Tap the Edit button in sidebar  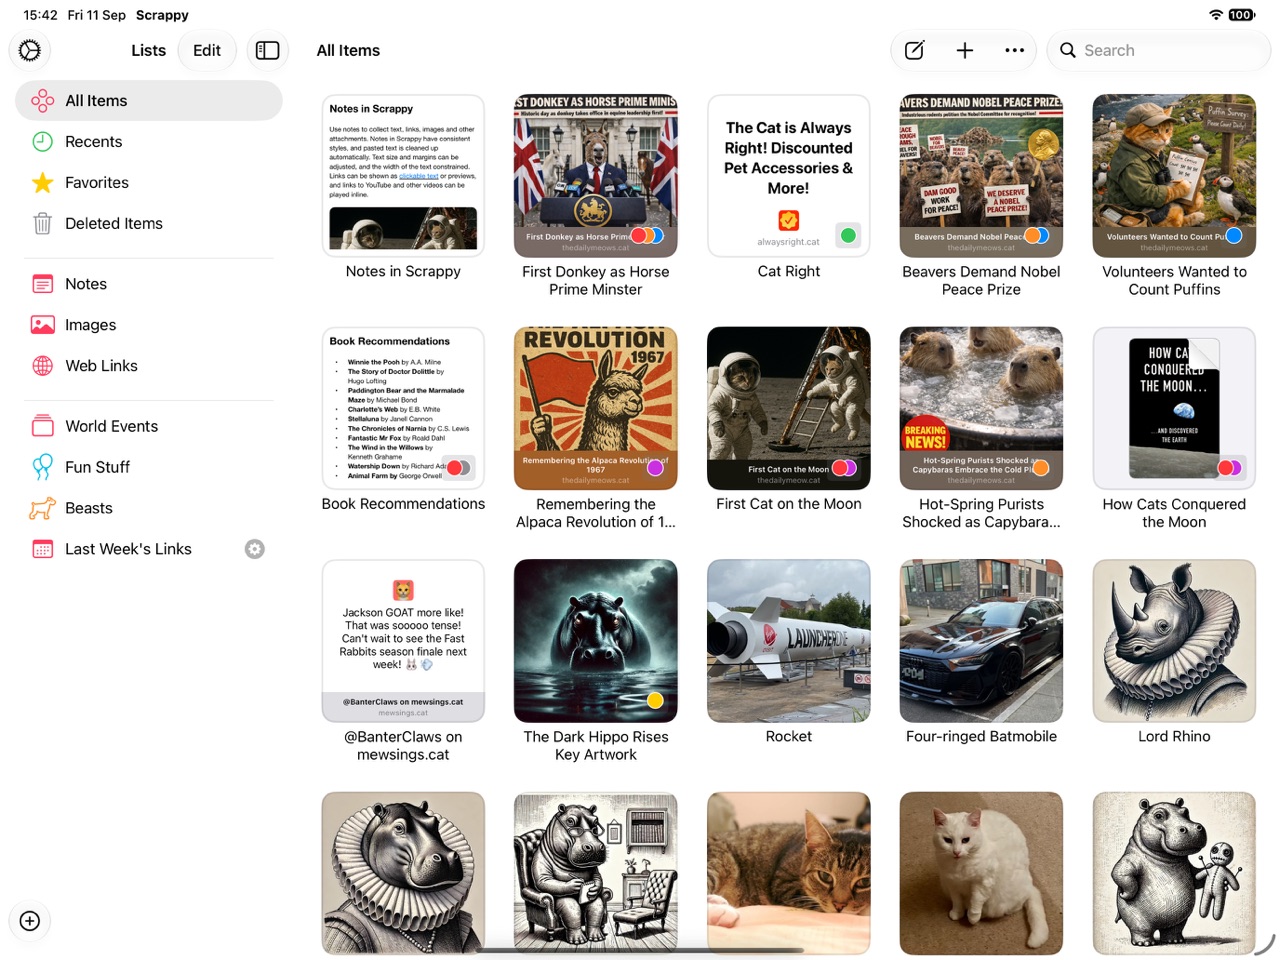pyautogui.click(x=207, y=50)
